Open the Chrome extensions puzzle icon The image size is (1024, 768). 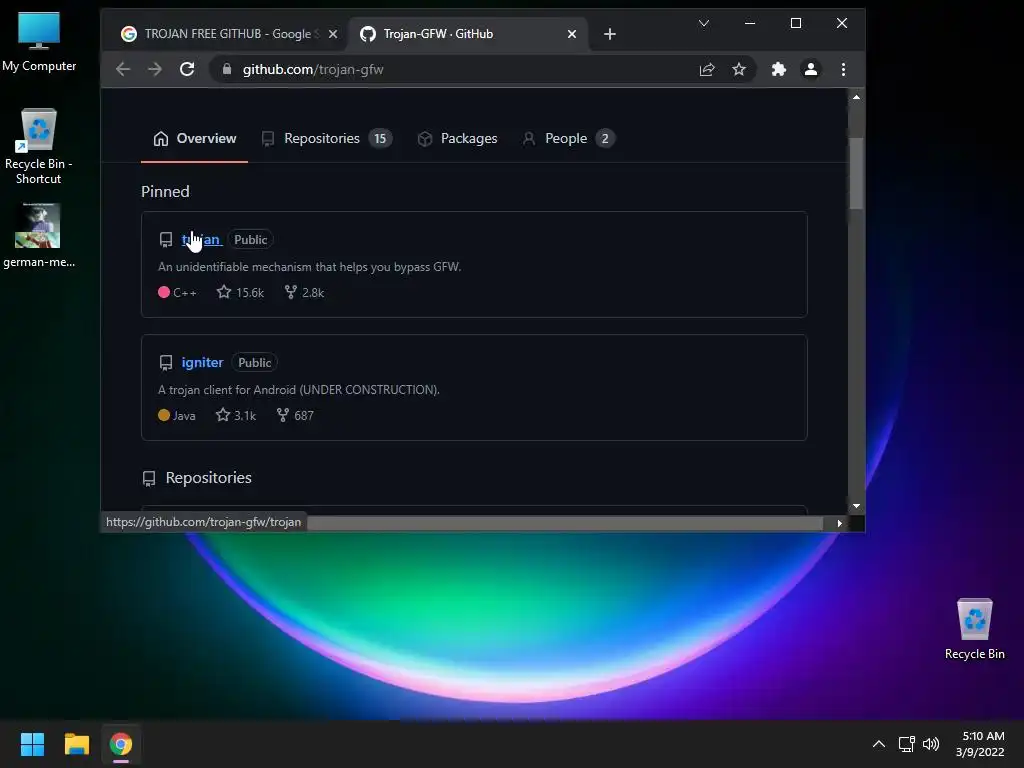click(778, 69)
